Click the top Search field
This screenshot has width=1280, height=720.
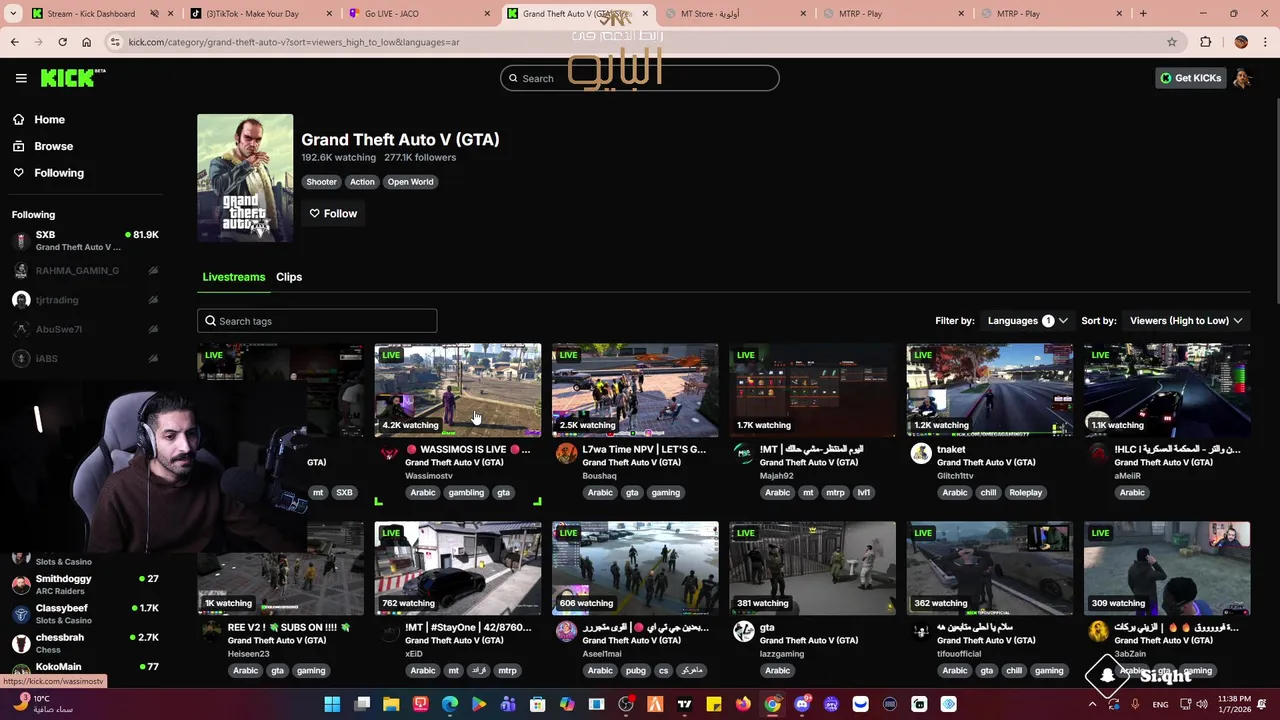click(640, 78)
